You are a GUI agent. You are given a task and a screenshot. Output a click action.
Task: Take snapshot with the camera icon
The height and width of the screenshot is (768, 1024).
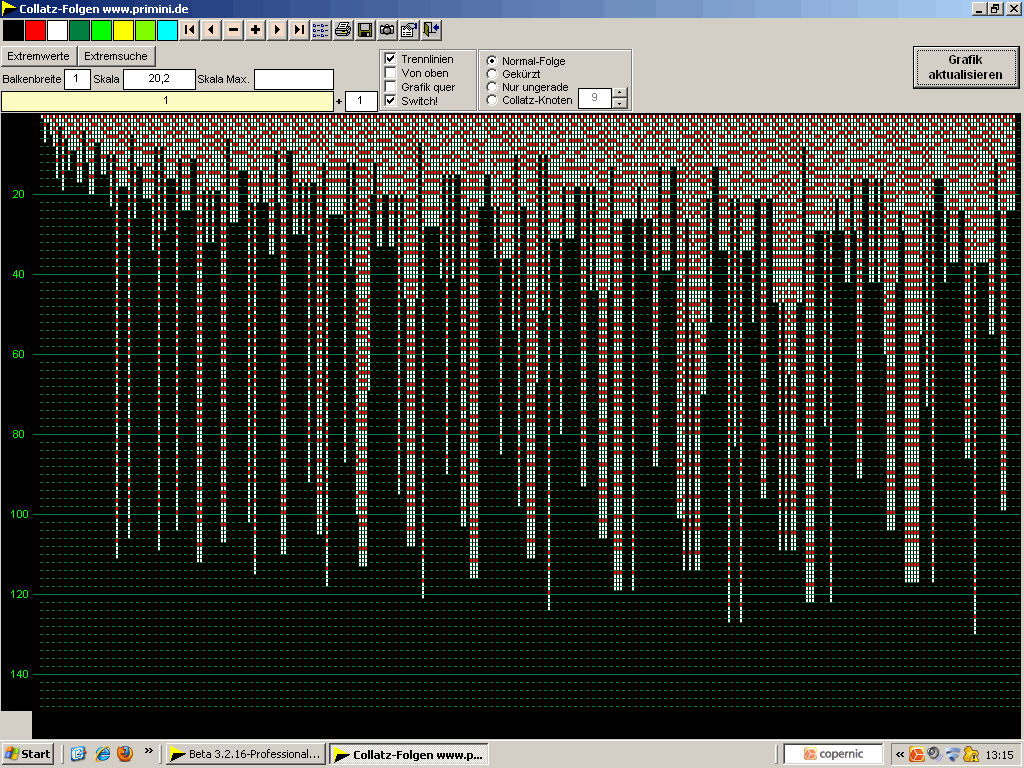387,30
